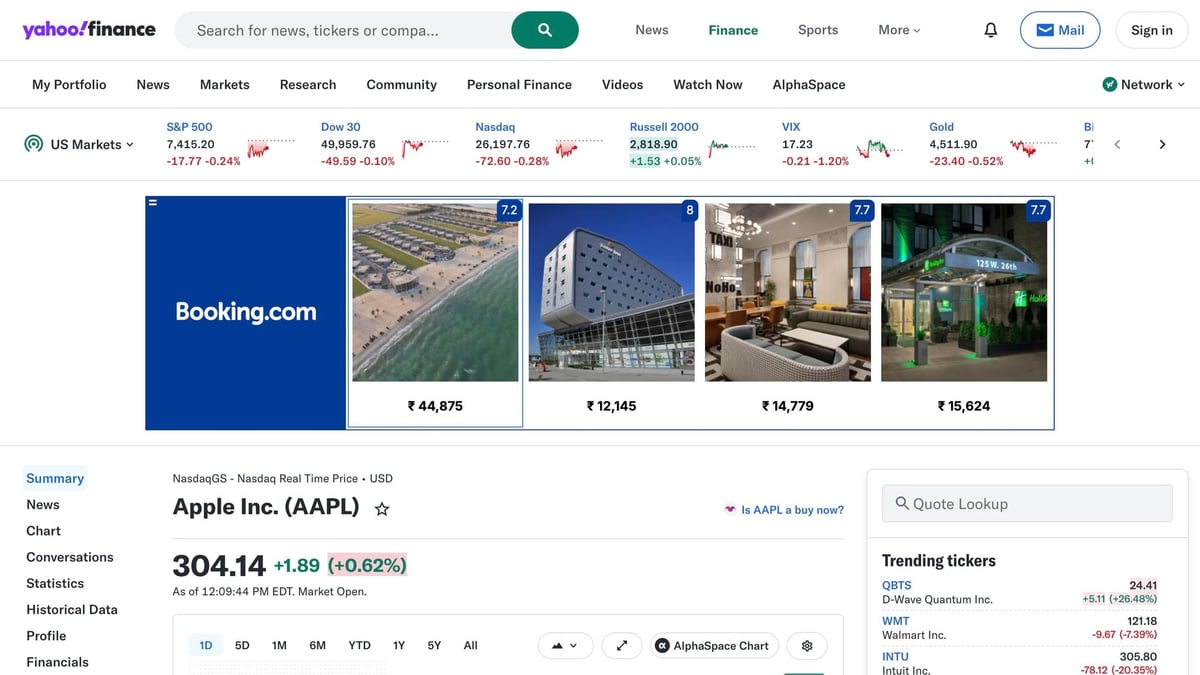Click the Sports link in top header
The height and width of the screenshot is (675, 1200).
point(818,30)
